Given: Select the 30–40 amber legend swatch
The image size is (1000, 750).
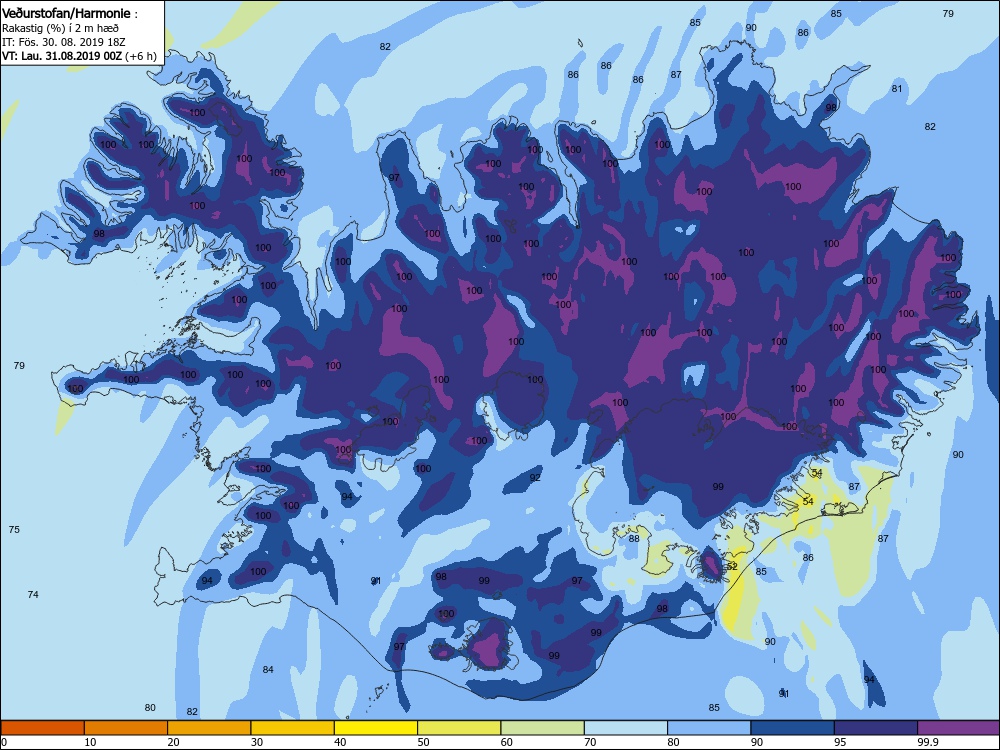Looking at the screenshot, I should (293, 728).
